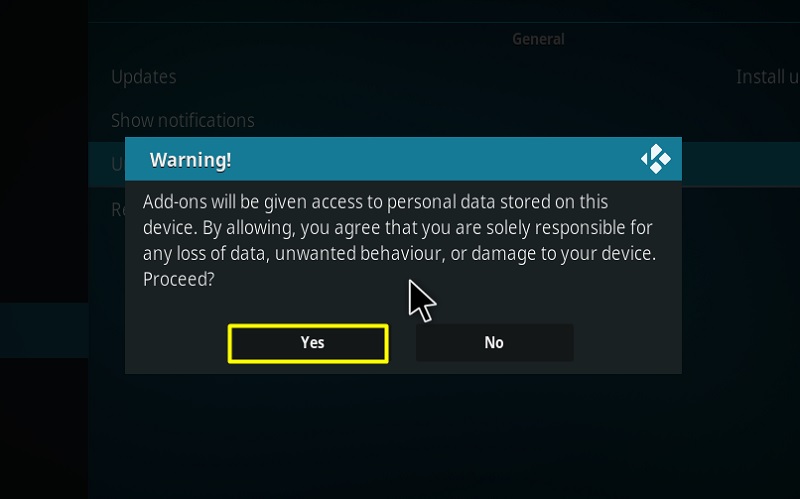Select the highlighted category in the left sidebar
Image resolution: width=800 pixels, height=499 pixels.
click(x=44, y=331)
